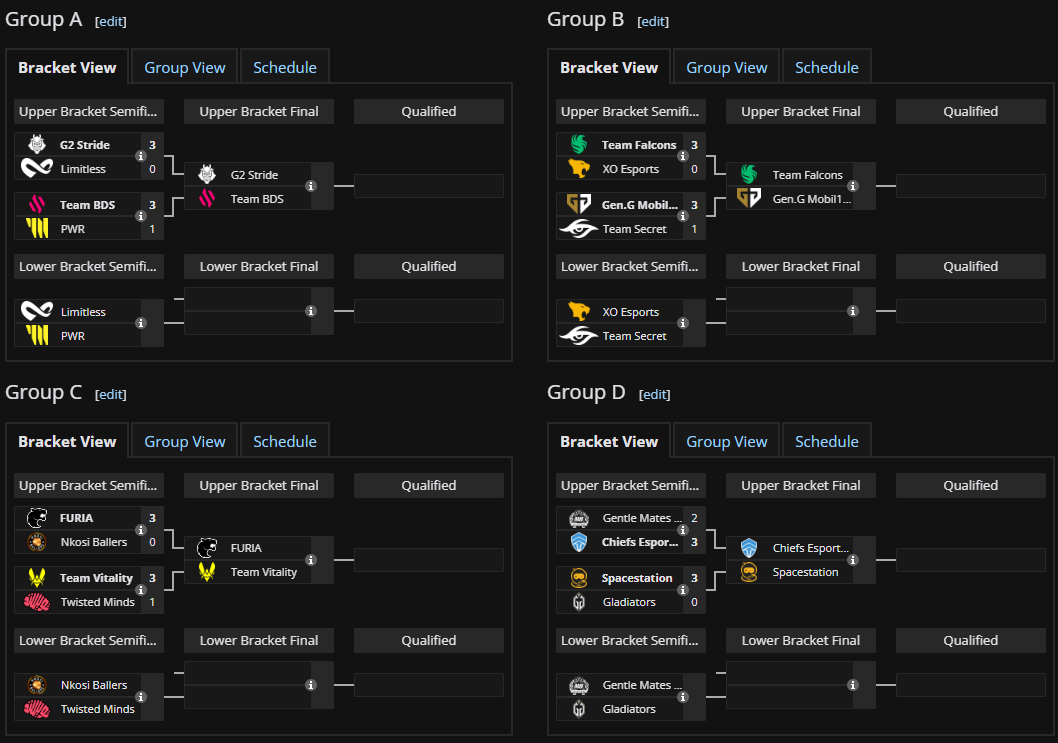Click Team Vitality logo in Group C upper semifinal
This screenshot has height=743, width=1058.
[37, 578]
